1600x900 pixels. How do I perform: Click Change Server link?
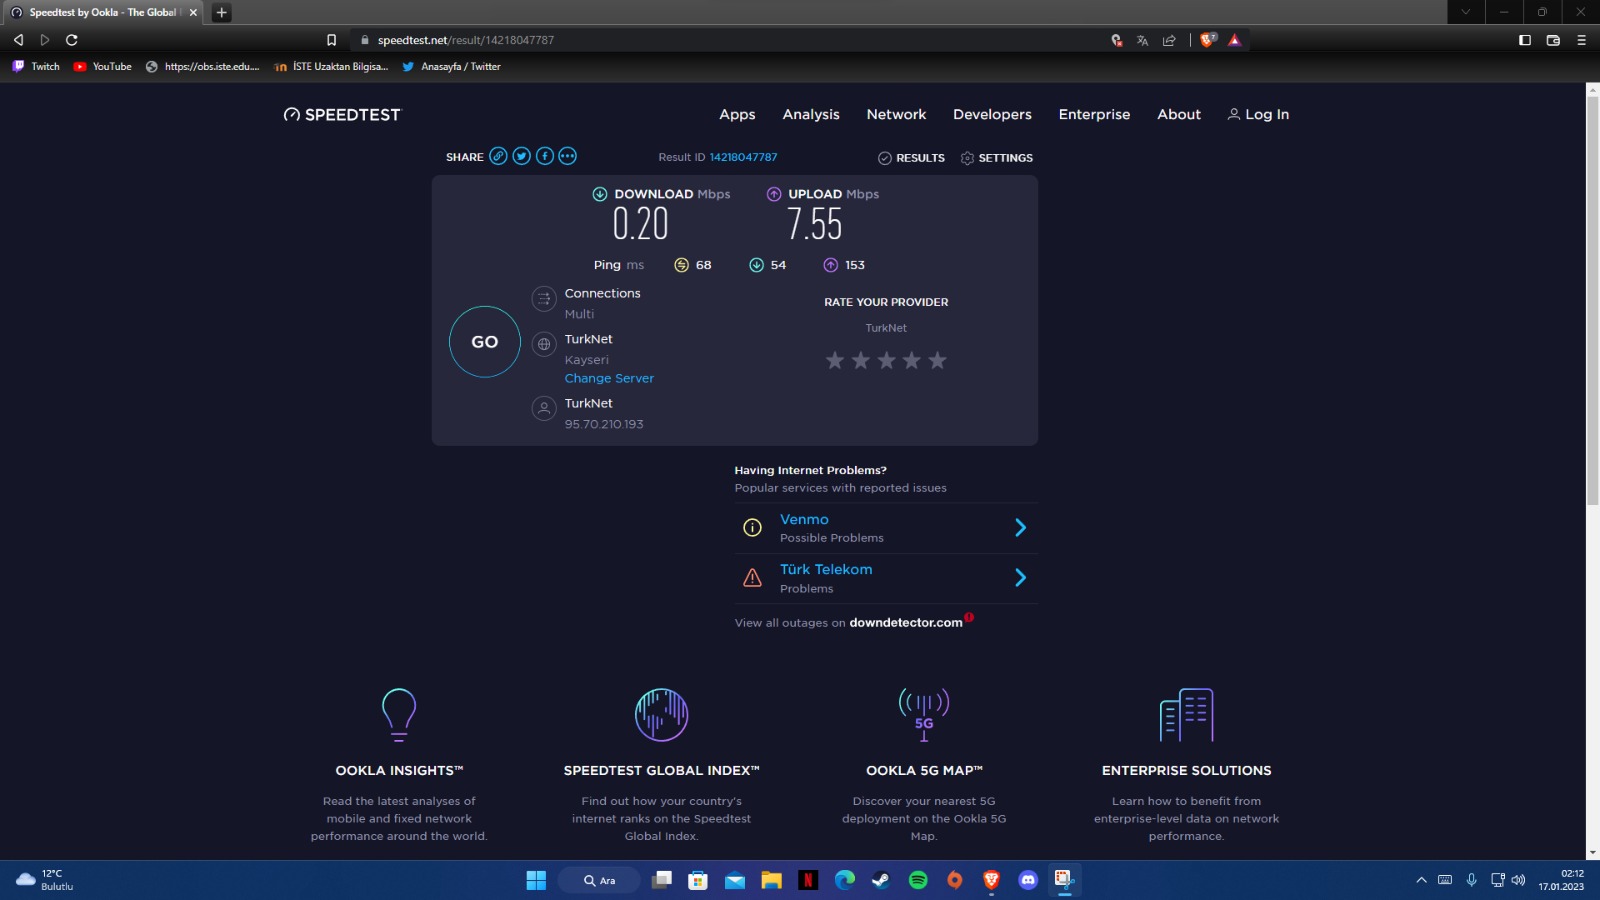pyautogui.click(x=609, y=378)
